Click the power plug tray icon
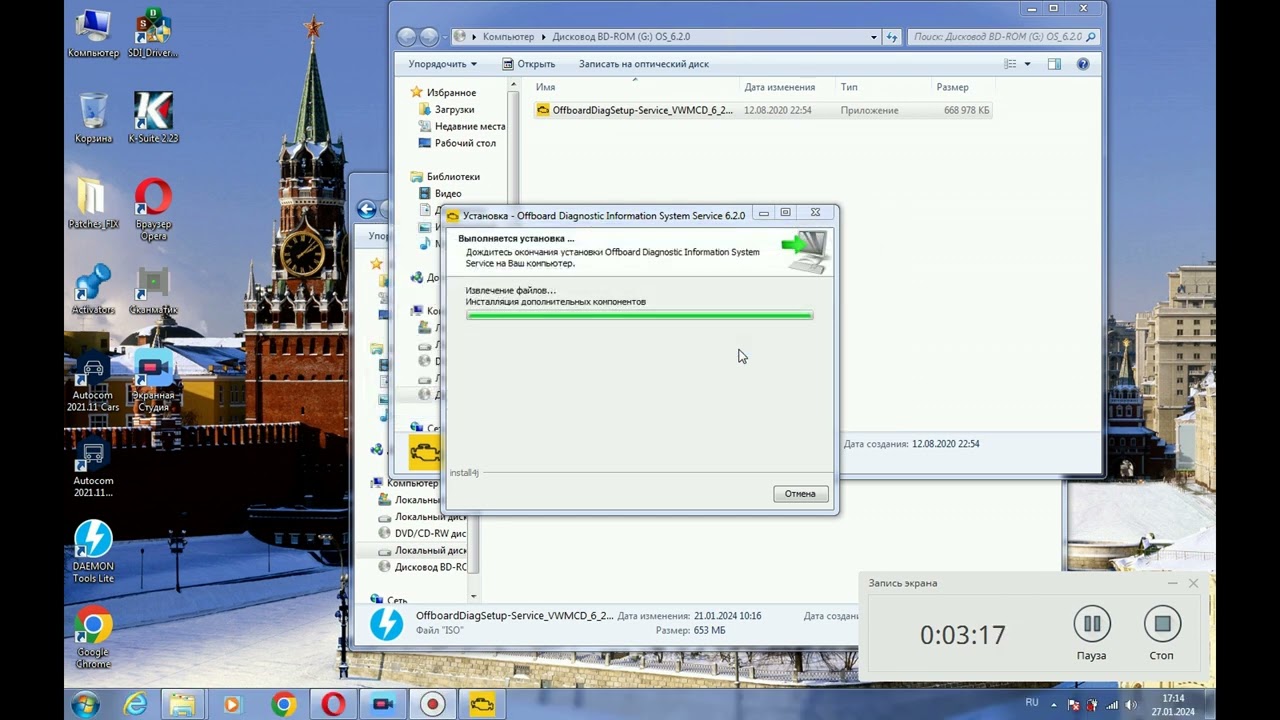The height and width of the screenshot is (720, 1280). (1092, 705)
